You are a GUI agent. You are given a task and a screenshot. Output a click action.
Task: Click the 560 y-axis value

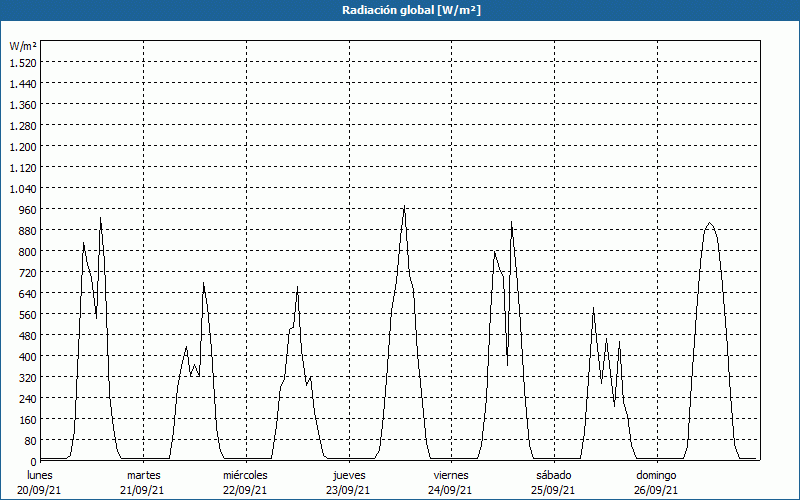pyautogui.click(x=28, y=314)
